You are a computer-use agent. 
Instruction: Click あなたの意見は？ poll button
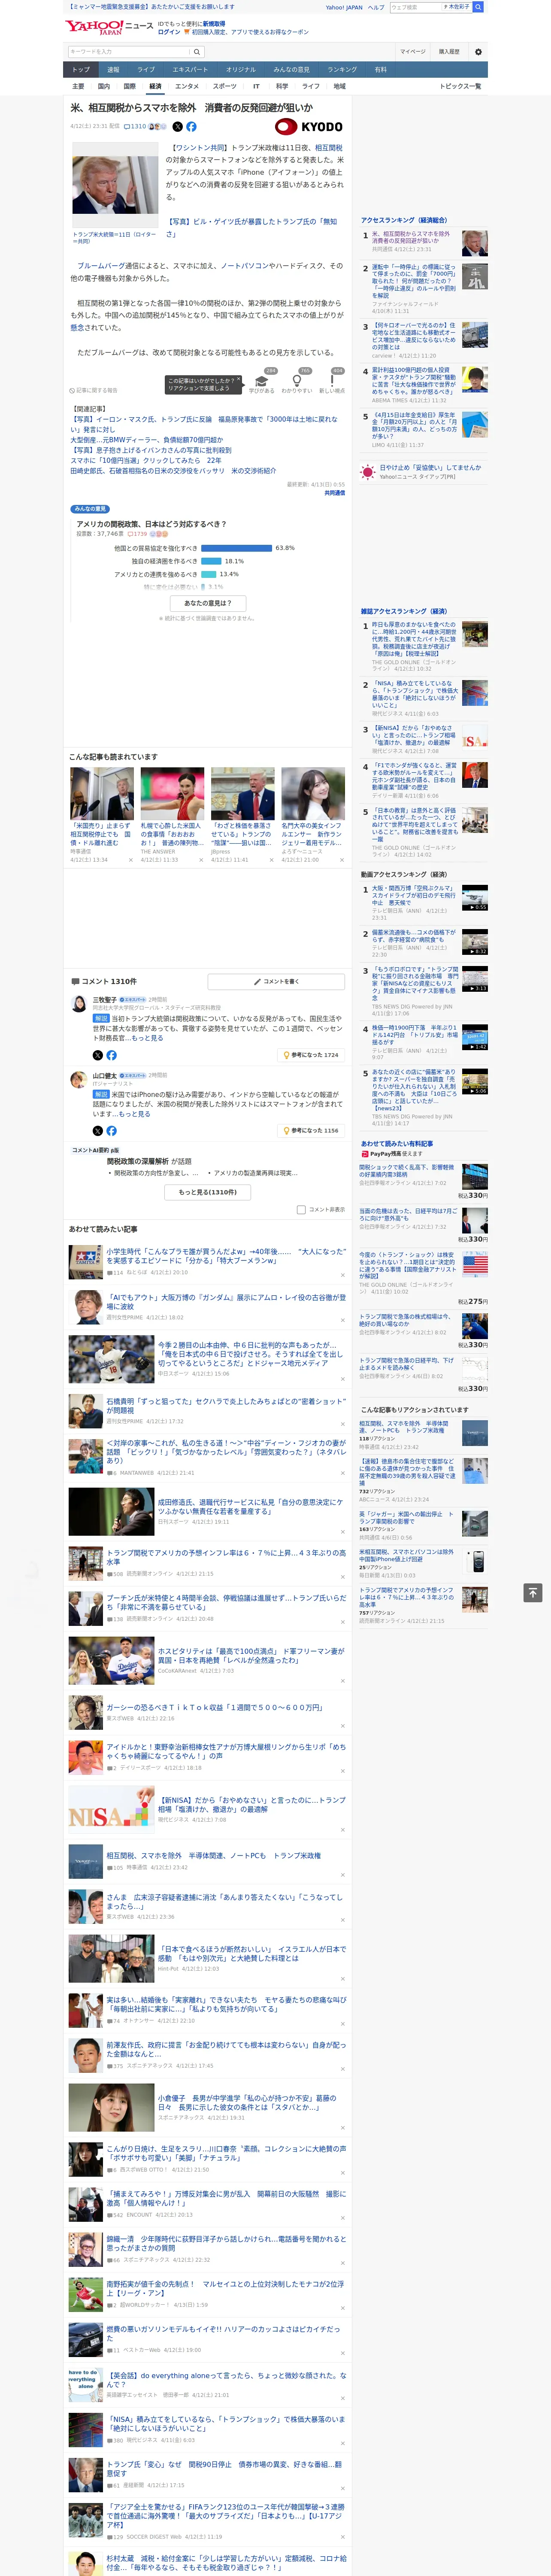208,603
